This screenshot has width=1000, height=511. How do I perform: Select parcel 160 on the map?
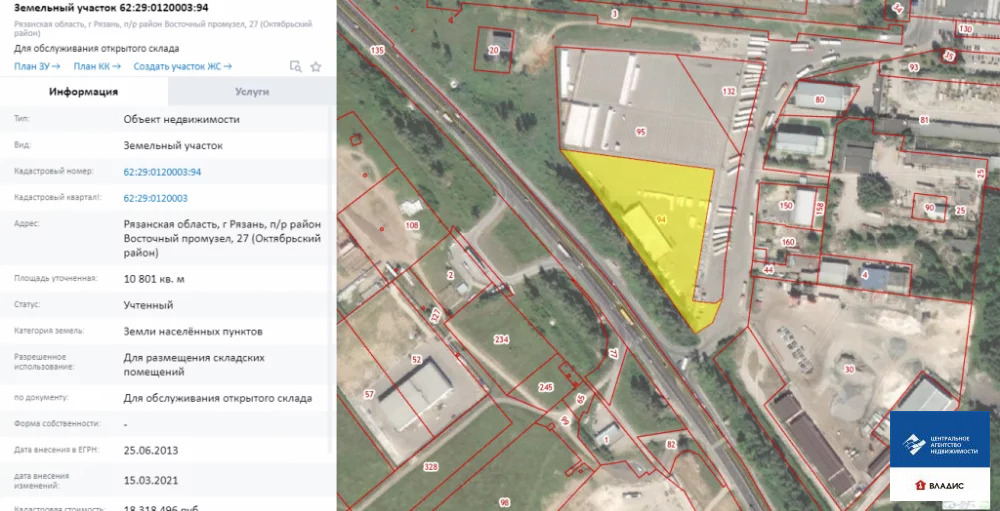(x=788, y=242)
